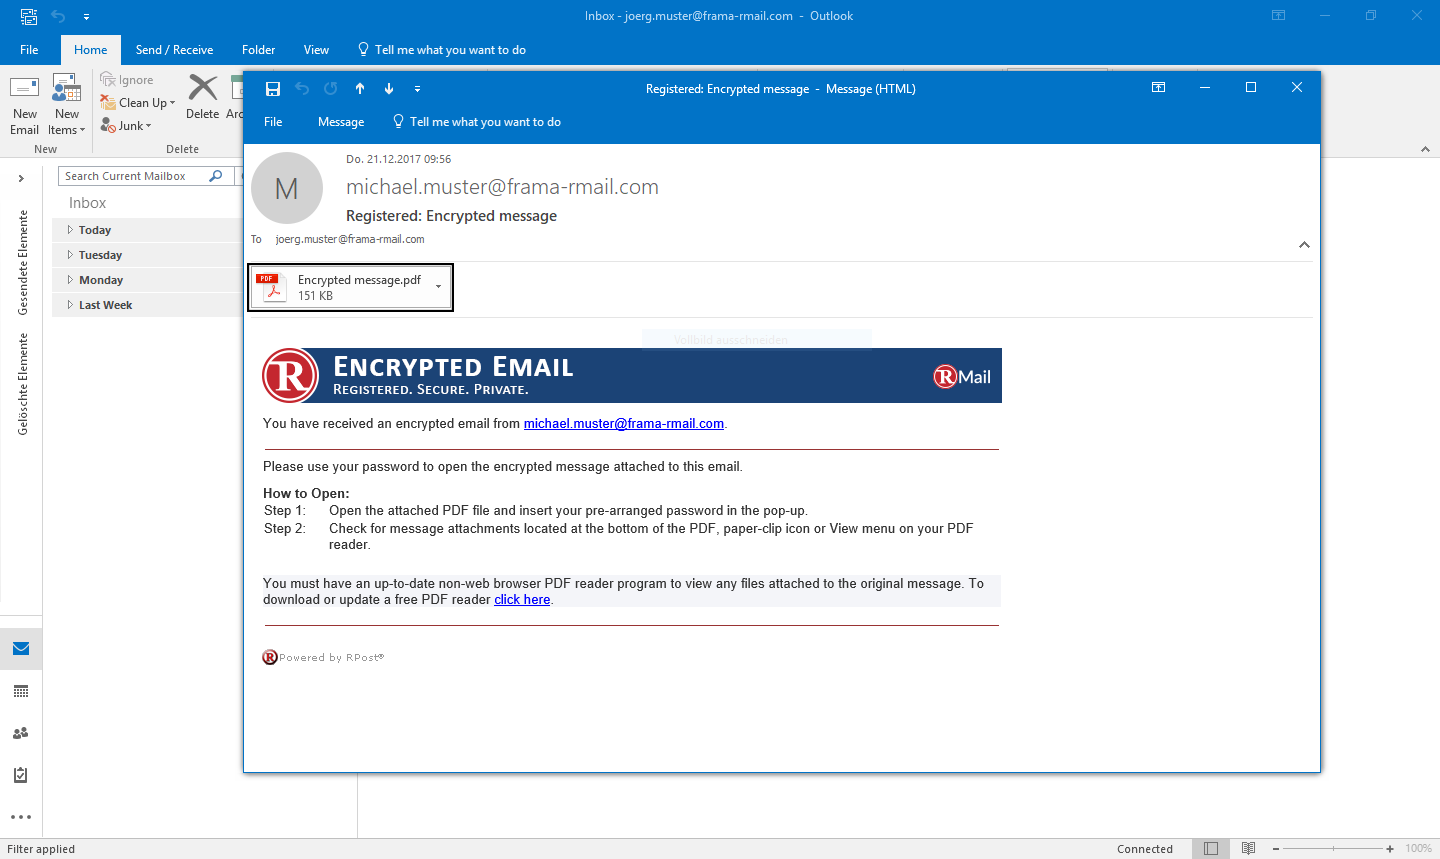Save the message using the floppy disk icon
The width and height of the screenshot is (1440, 859).
pyautogui.click(x=273, y=89)
